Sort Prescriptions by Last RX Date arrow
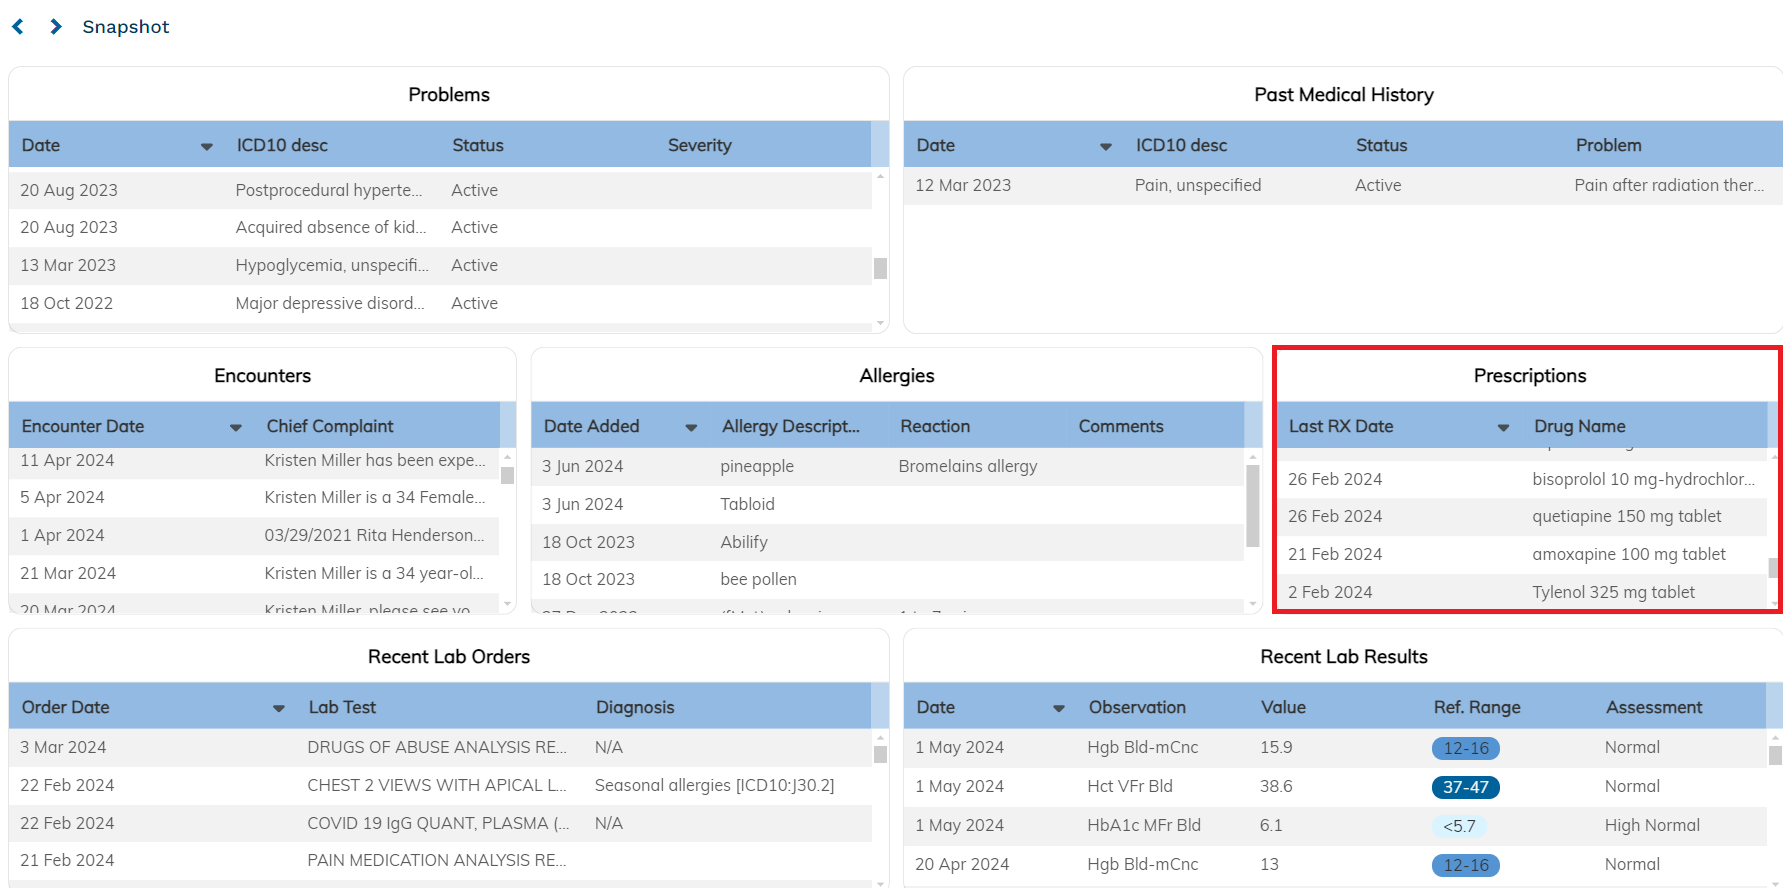 [x=1503, y=428]
